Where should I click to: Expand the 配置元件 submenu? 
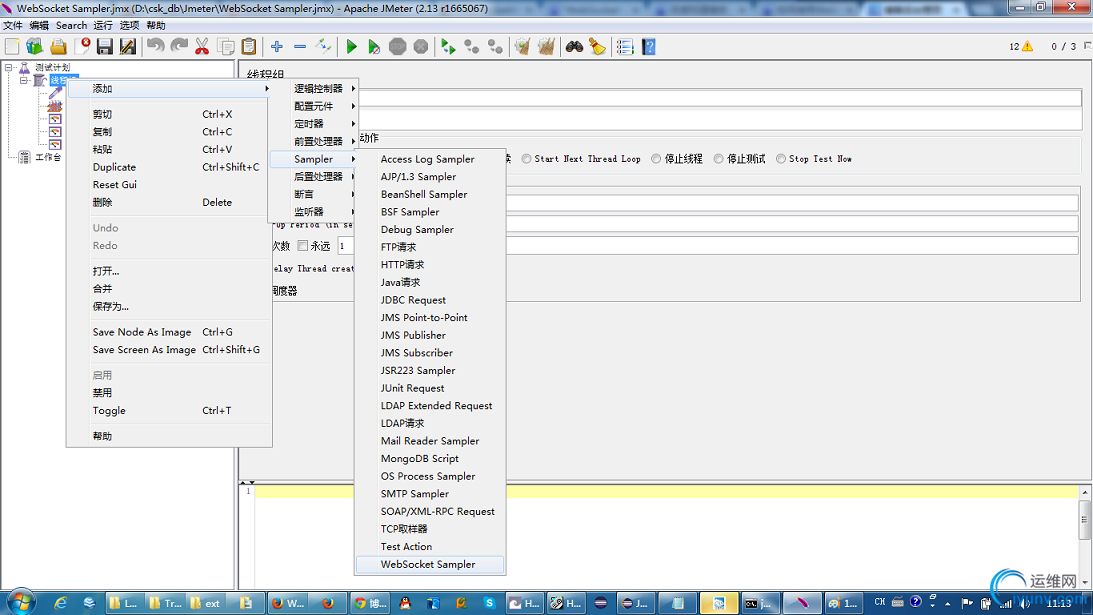pyautogui.click(x=313, y=106)
